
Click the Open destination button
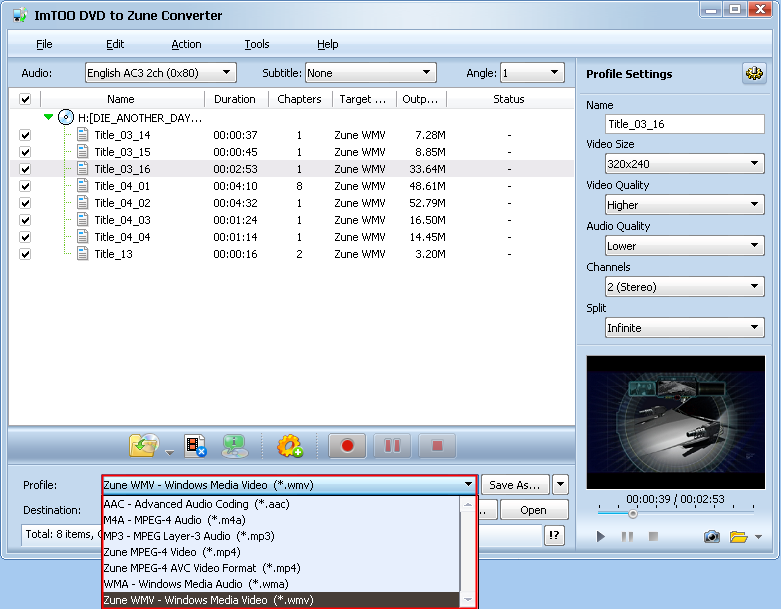coord(534,510)
